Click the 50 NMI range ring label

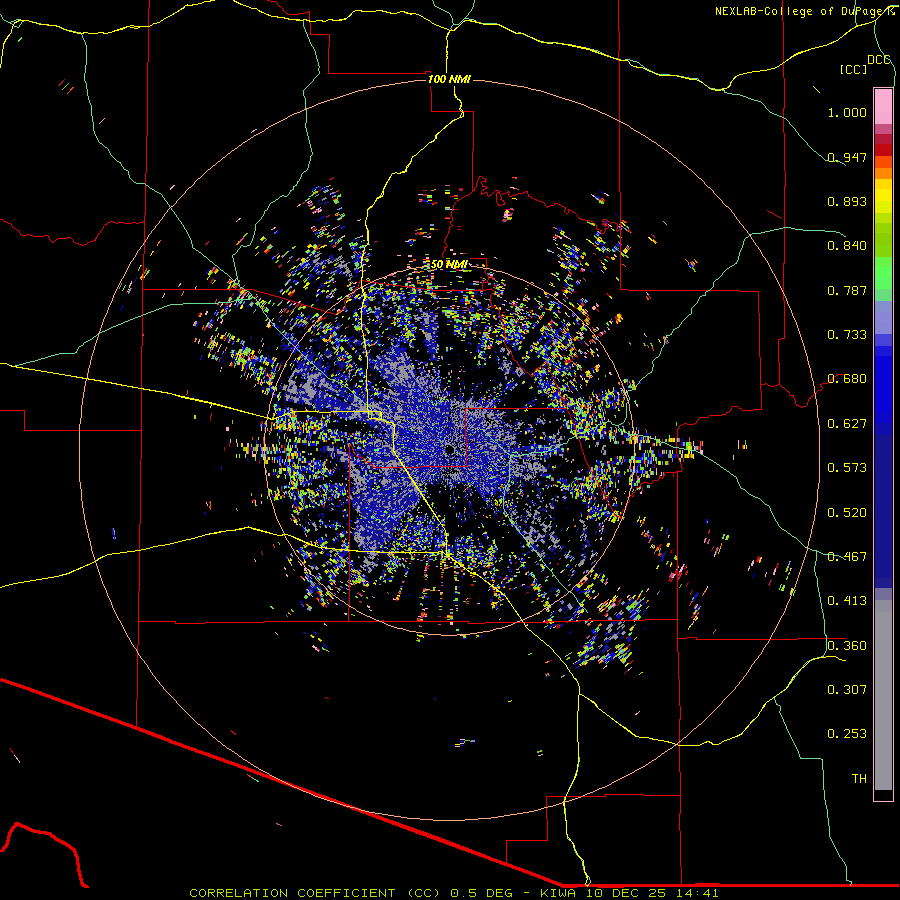(x=449, y=264)
